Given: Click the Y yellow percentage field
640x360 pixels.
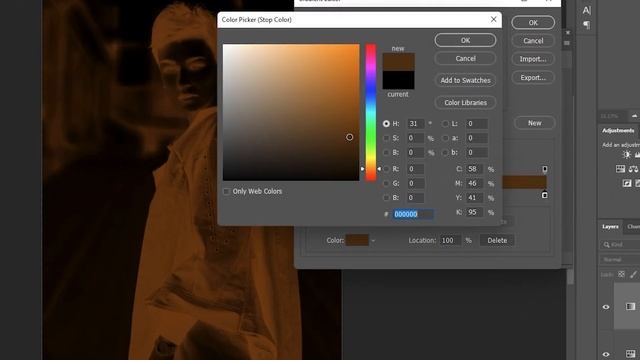Looking at the screenshot, I should click(475, 198).
